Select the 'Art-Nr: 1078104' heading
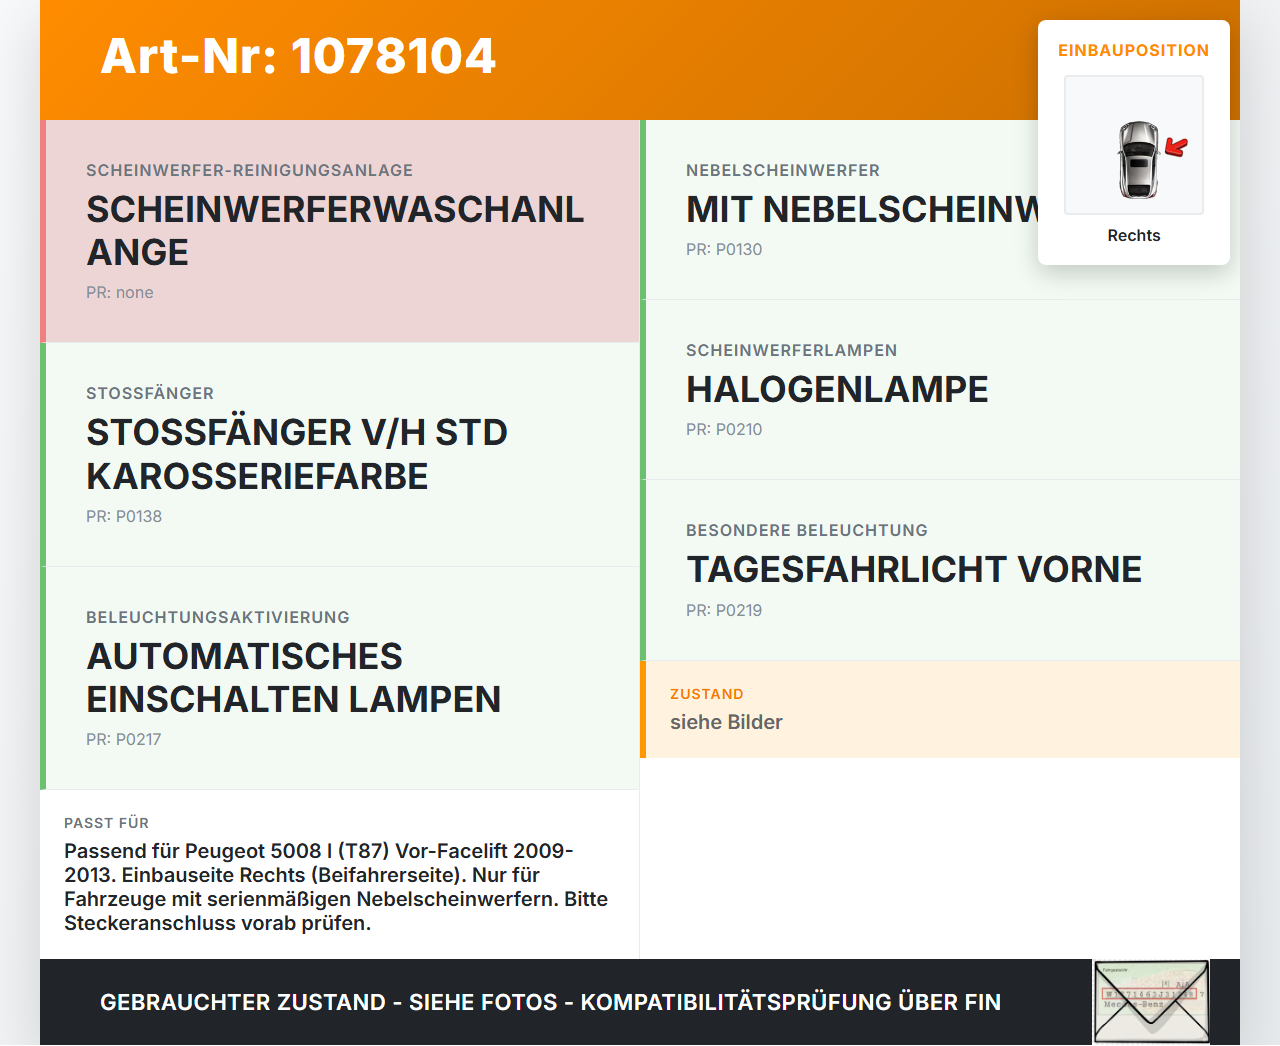Viewport: 1280px width, 1046px height. 298,56
